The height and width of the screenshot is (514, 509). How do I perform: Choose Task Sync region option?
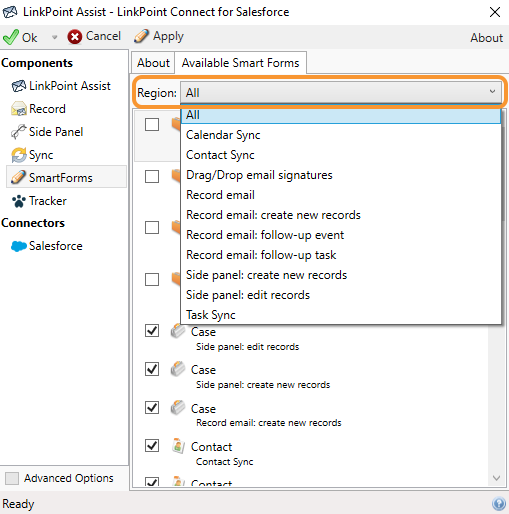tap(341, 315)
